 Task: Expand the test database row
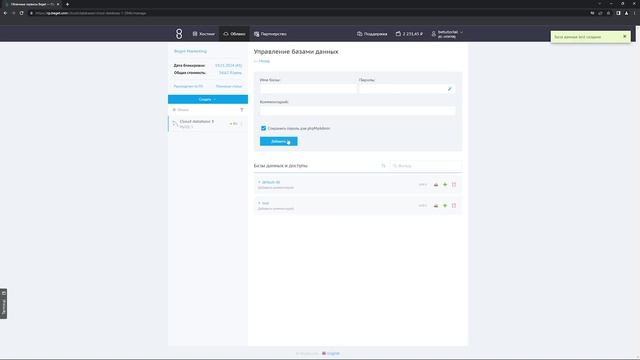pyautogui.click(x=264, y=203)
